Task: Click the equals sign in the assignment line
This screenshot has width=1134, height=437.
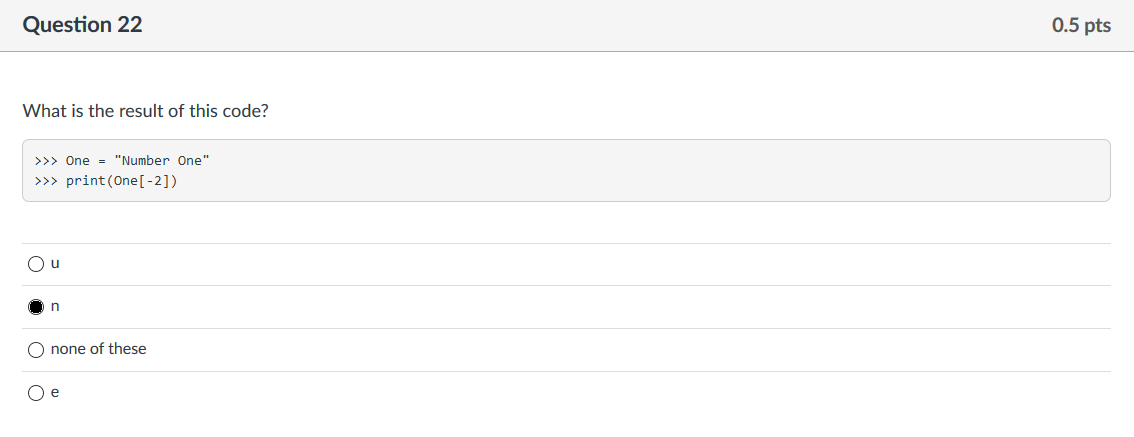Action: tap(101, 161)
